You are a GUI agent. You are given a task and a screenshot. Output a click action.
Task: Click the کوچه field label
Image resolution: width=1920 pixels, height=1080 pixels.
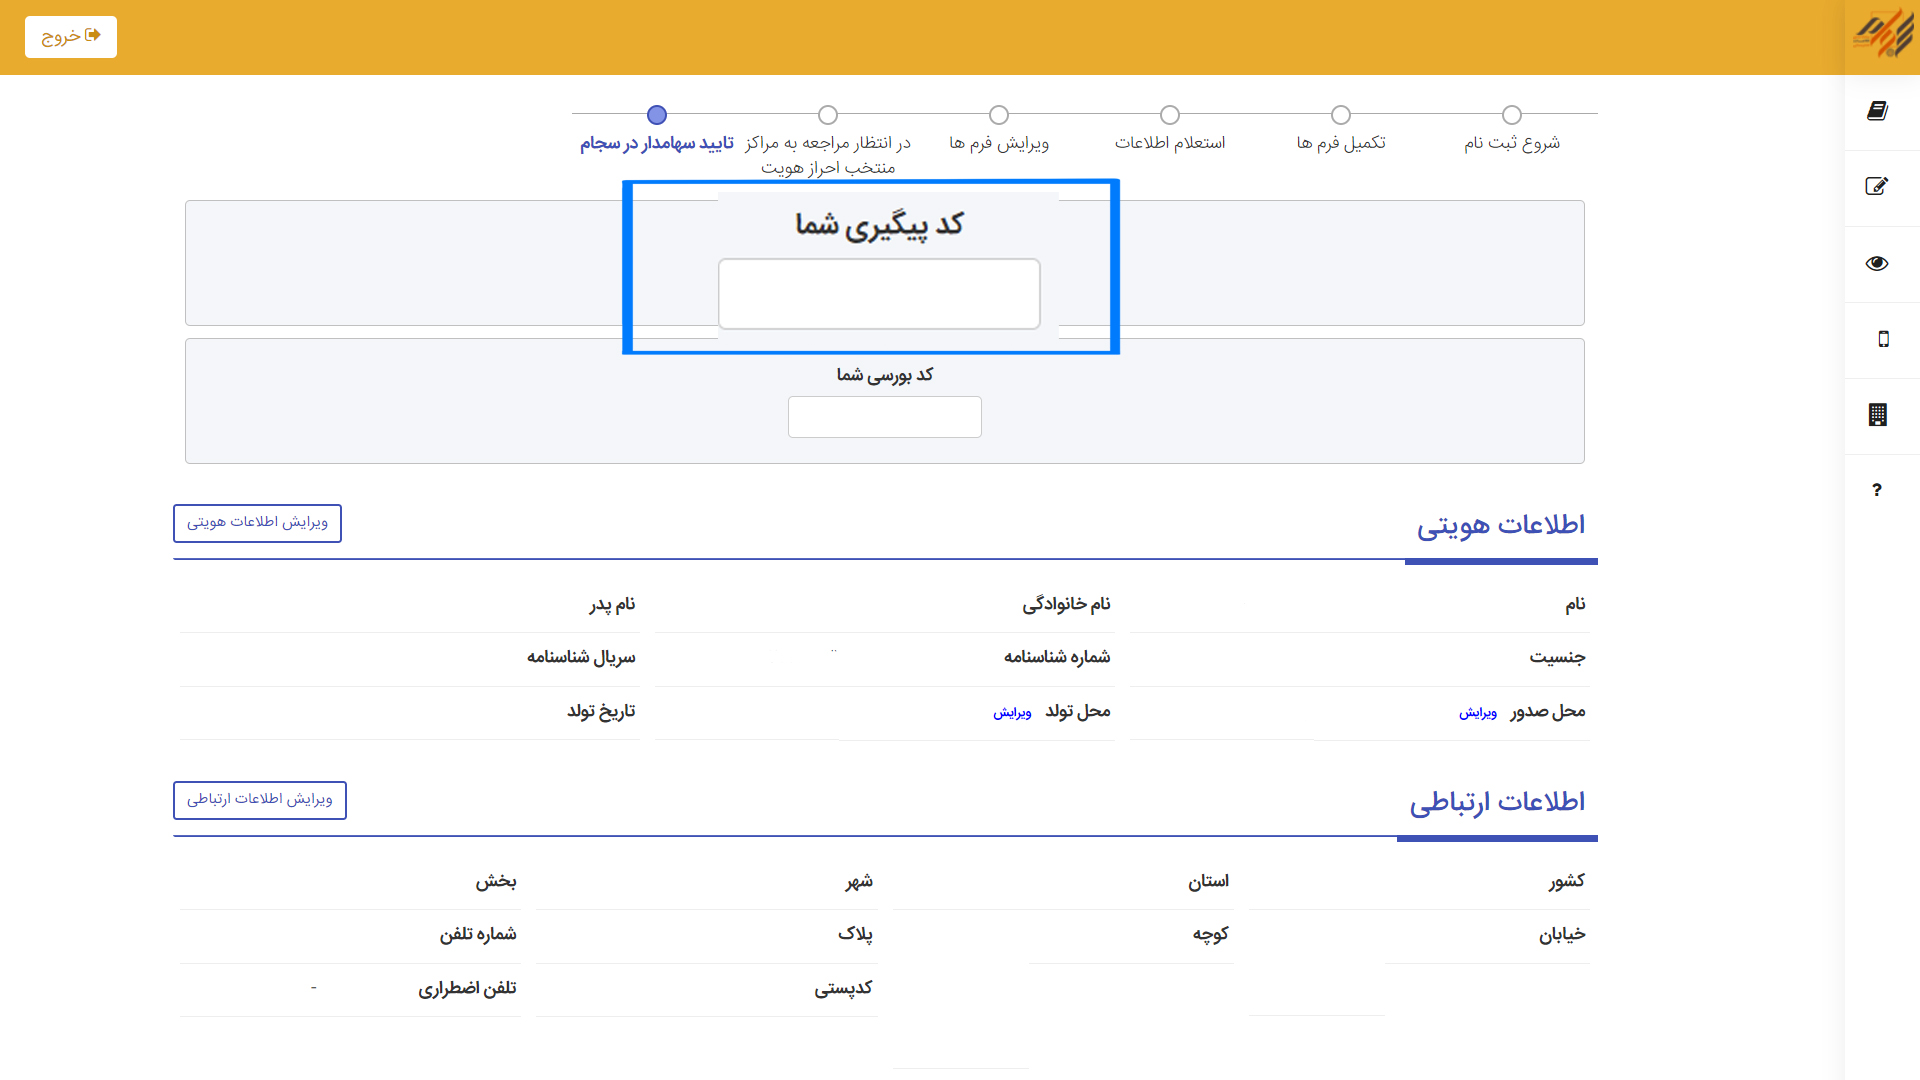pos(1211,935)
